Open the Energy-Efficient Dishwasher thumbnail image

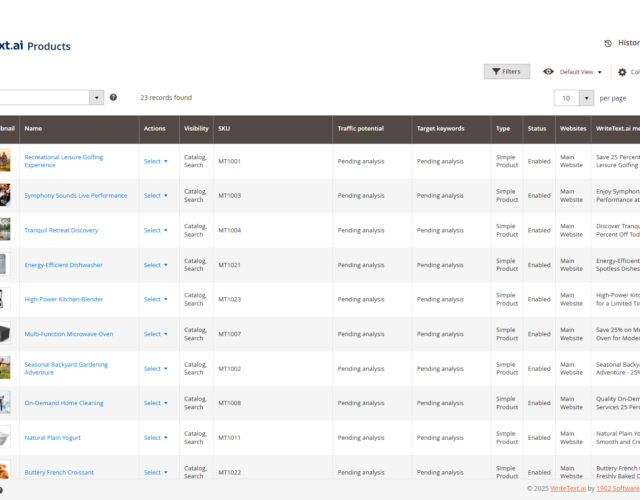tap(5, 265)
